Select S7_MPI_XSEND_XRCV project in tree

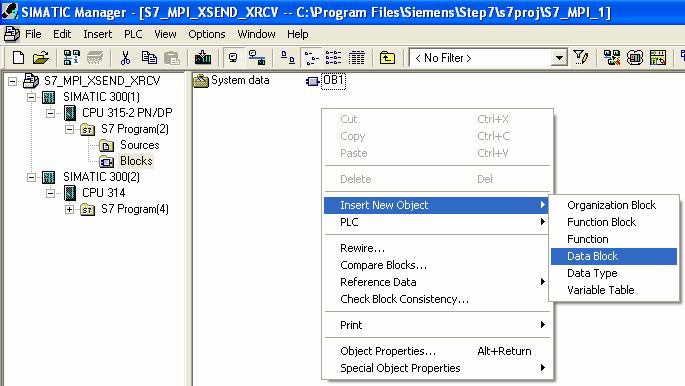pyautogui.click(x=102, y=81)
